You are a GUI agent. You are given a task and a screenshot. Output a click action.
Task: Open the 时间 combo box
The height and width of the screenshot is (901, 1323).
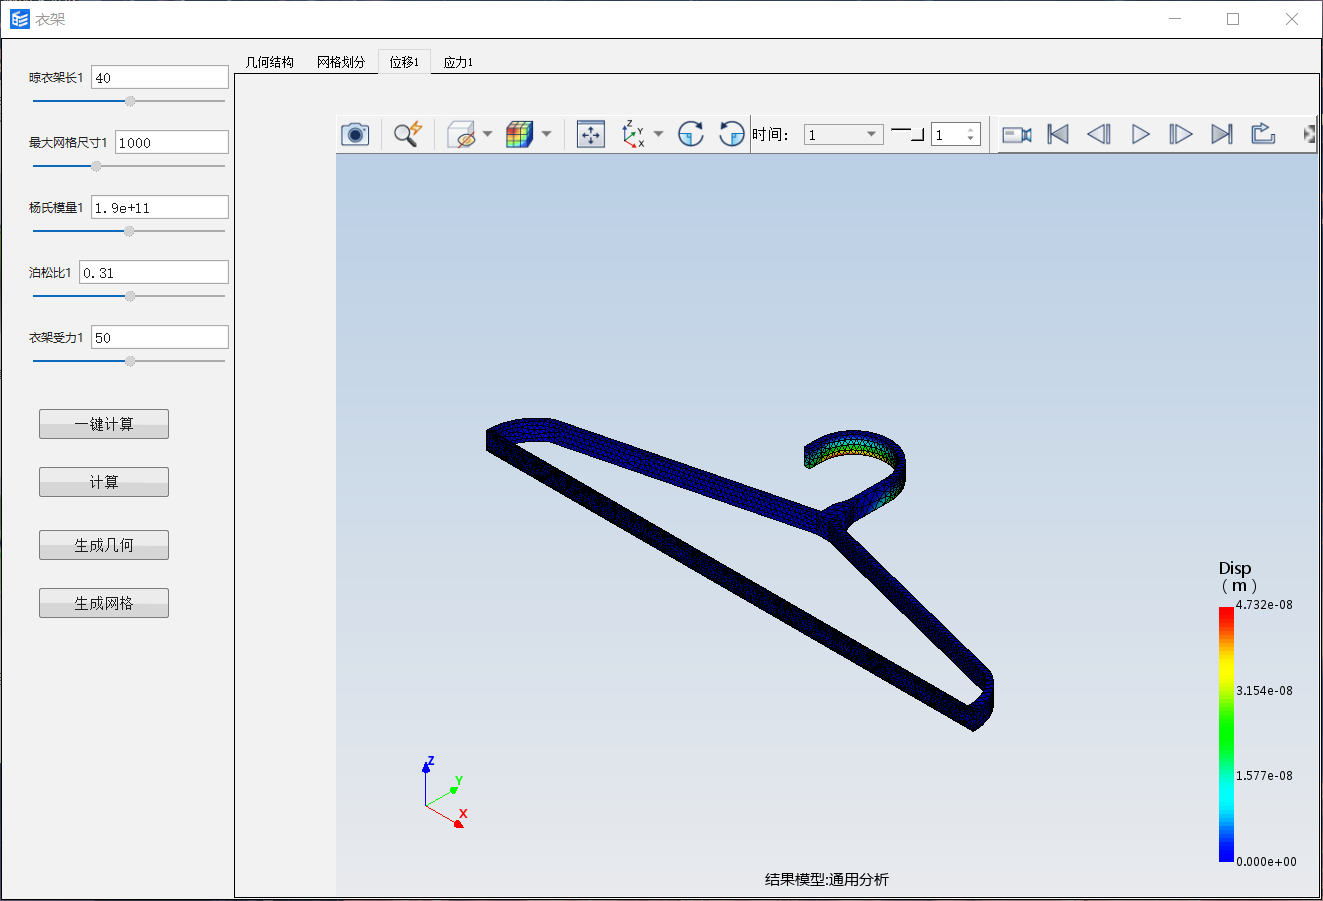tap(843, 134)
